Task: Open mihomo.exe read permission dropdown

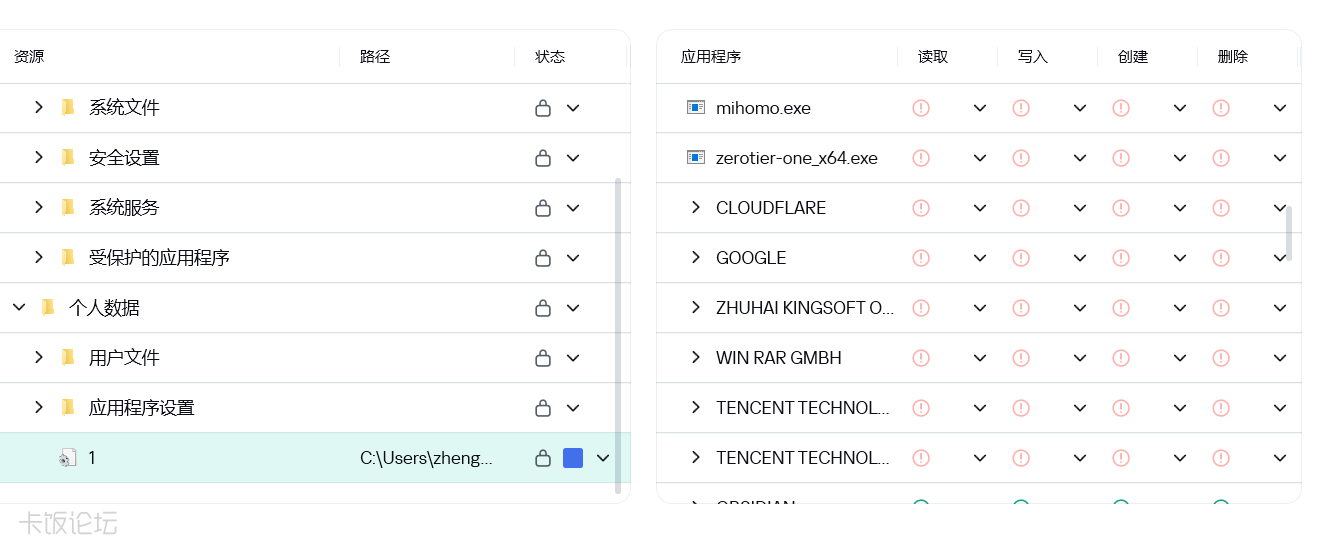Action: click(980, 108)
